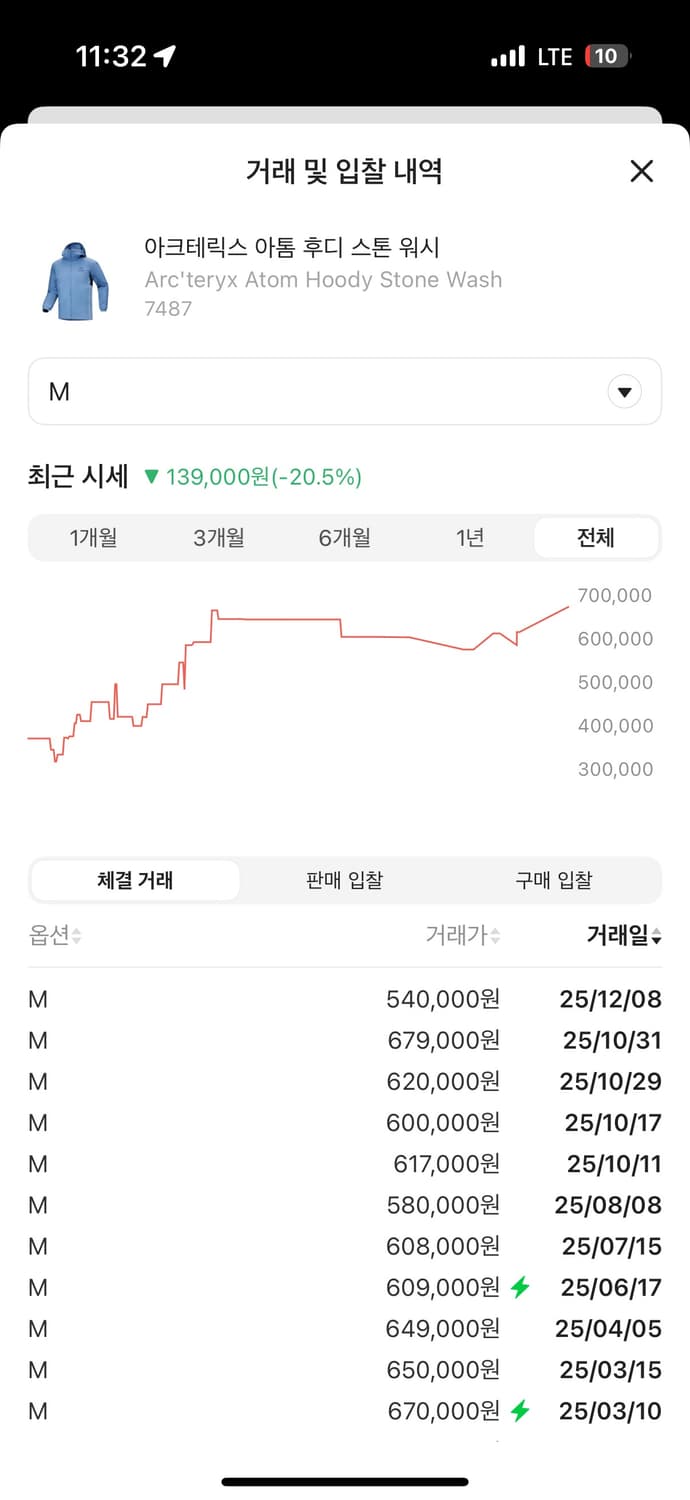Screen dimensions: 690x1500
Task: Close the 거래 및 입찰 내역 sheet
Action: 641,171
